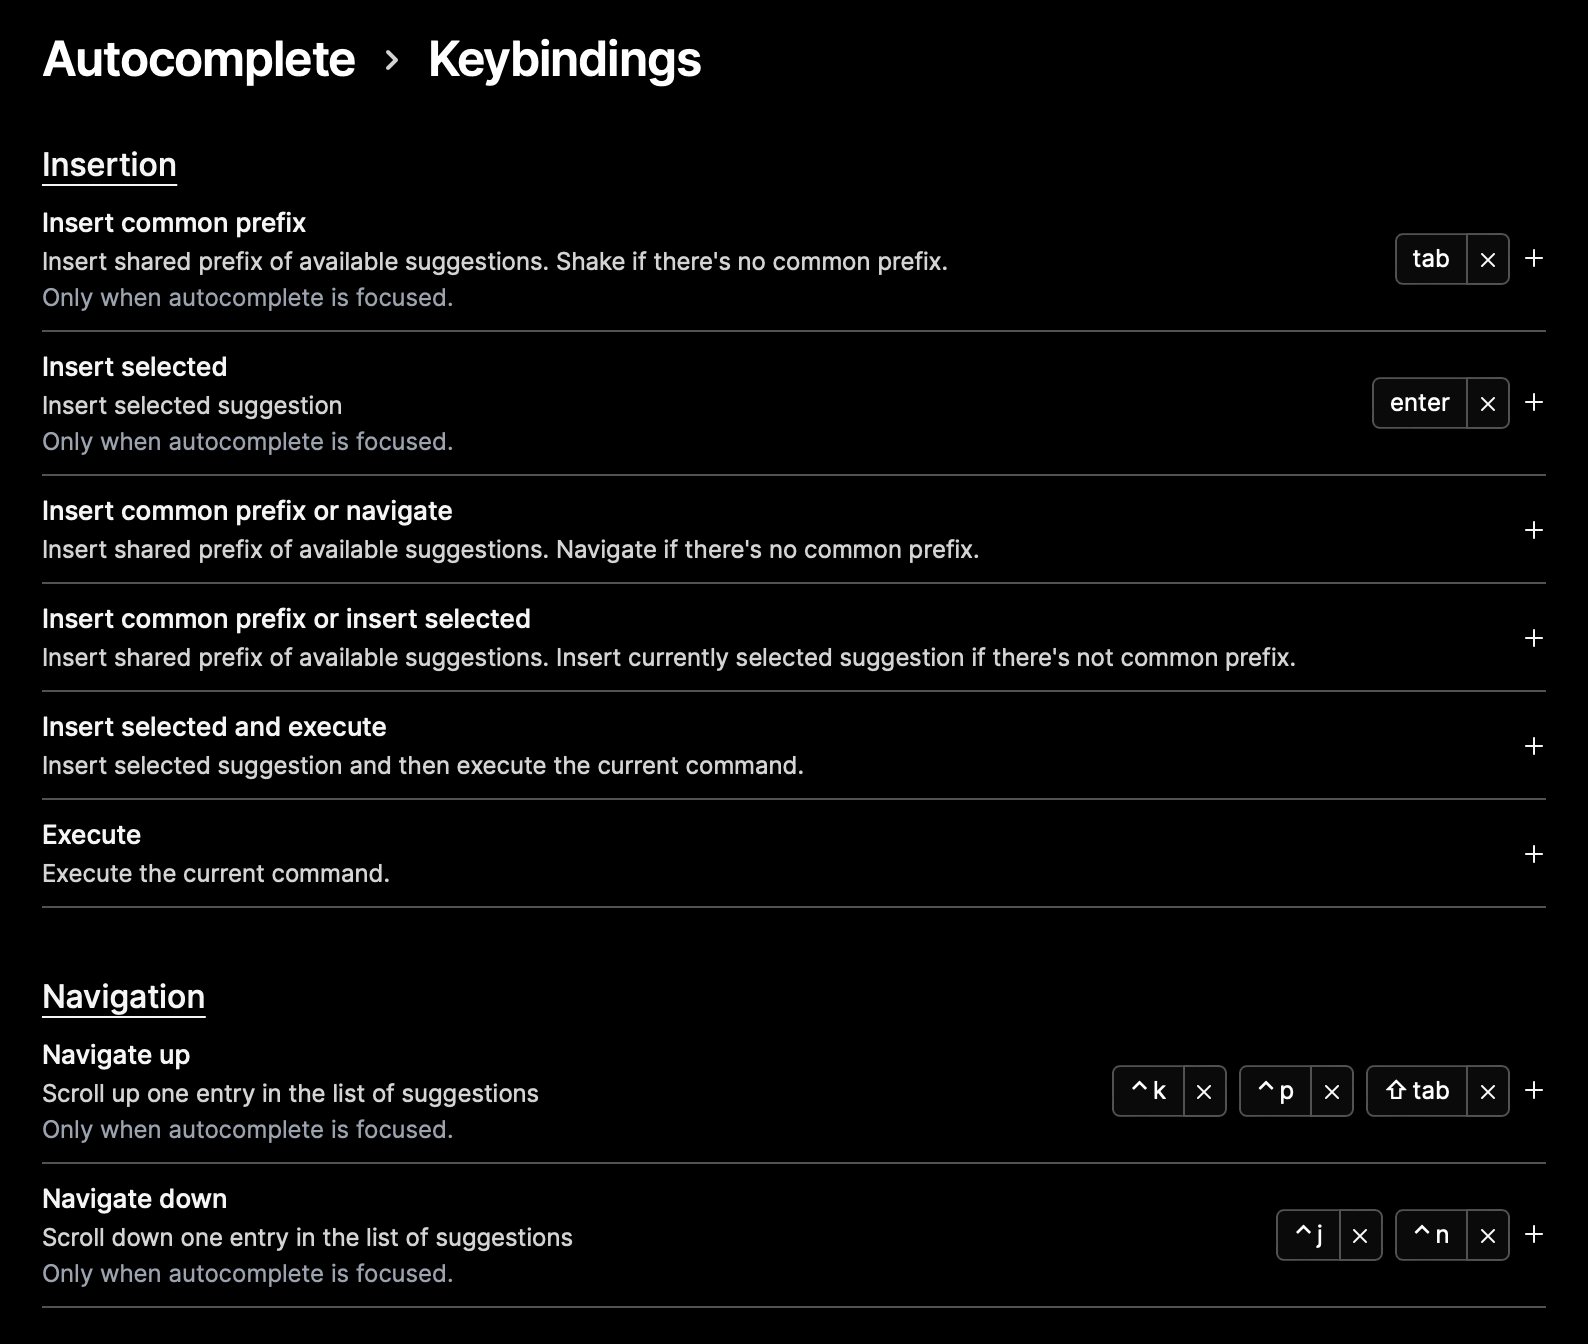The image size is (1588, 1344).
Task: Add a keybinding for Insert common prefix
Action: point(1533,258)
